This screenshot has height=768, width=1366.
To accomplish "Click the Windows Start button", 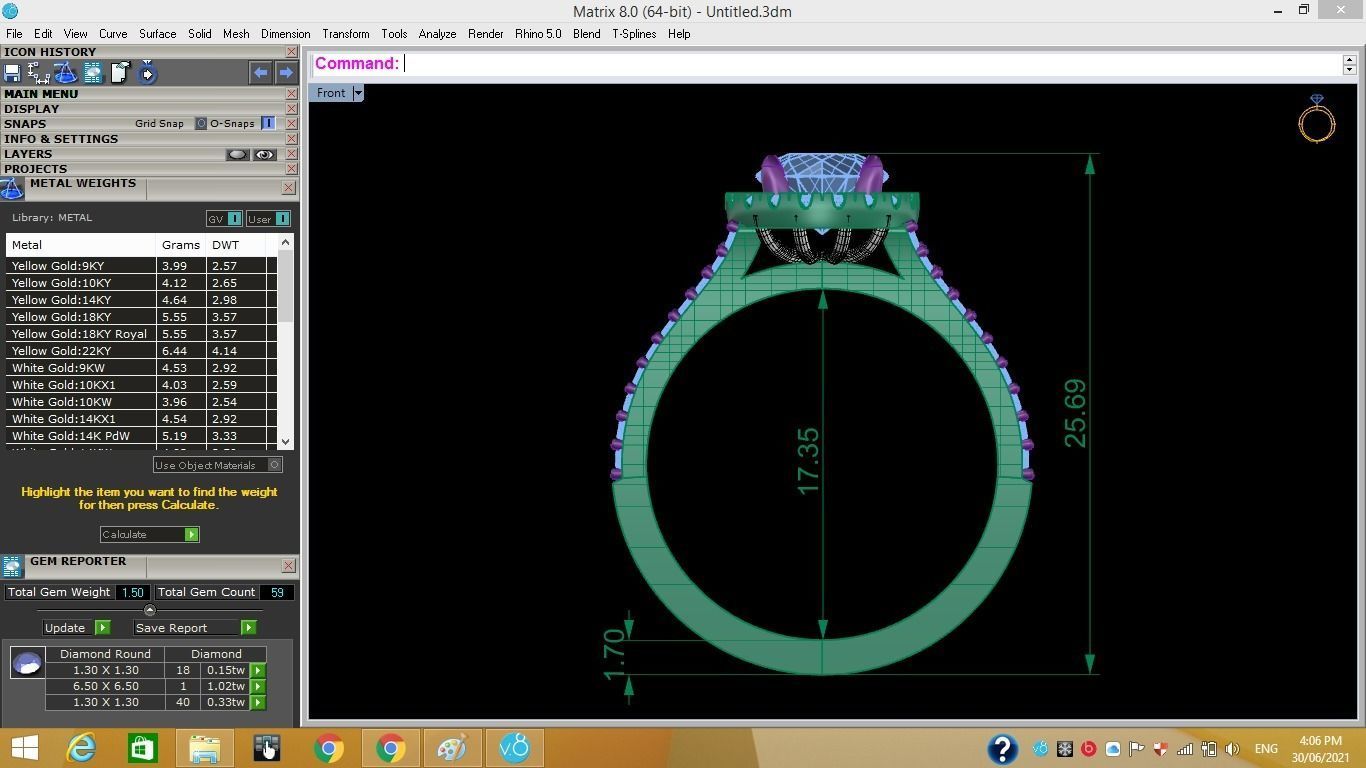I will point(24,748).
